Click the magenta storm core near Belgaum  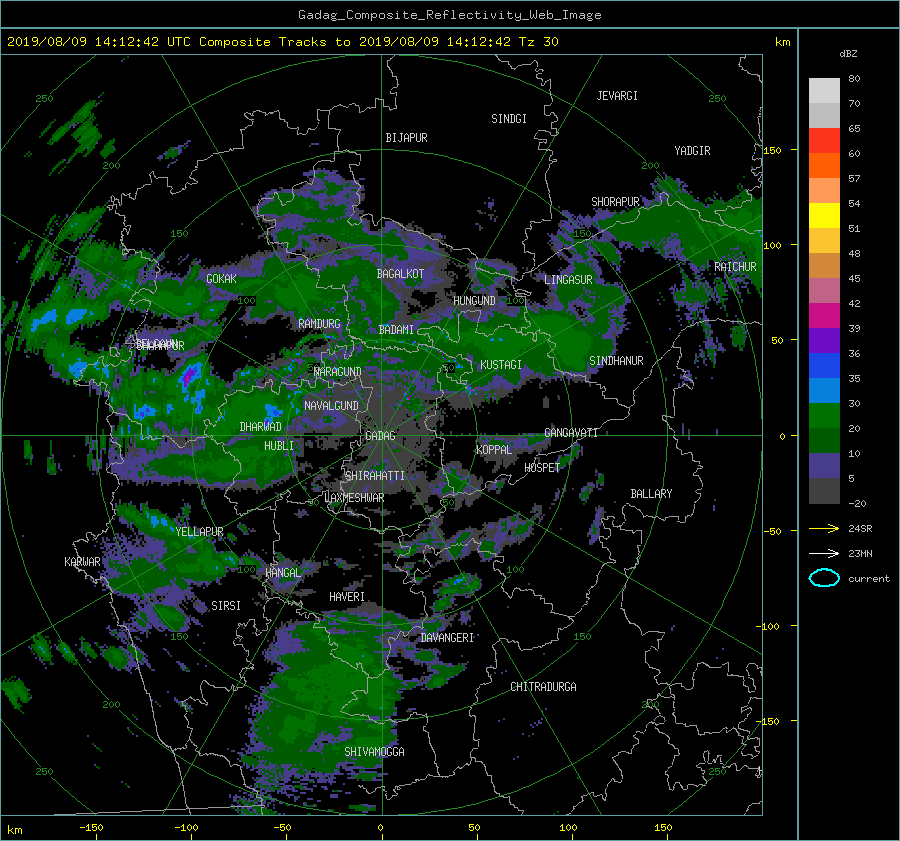[189, 375]
